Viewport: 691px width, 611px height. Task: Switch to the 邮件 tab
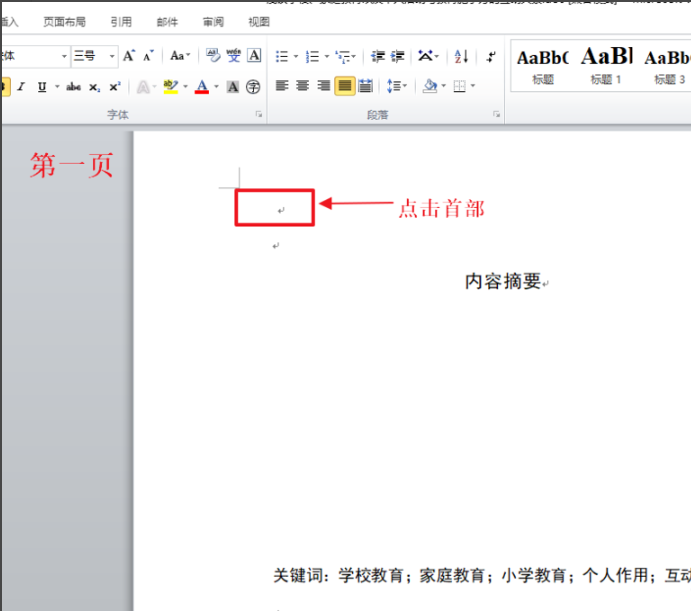point(167,22)
